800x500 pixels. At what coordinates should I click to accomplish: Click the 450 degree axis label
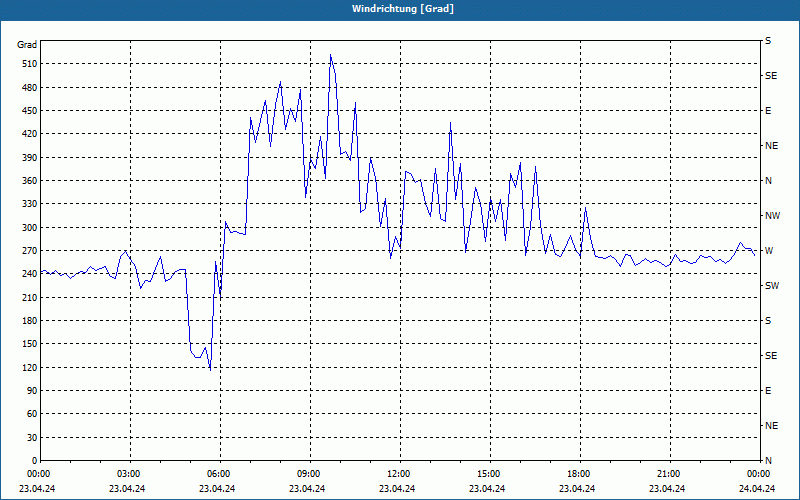click(29, 111)
